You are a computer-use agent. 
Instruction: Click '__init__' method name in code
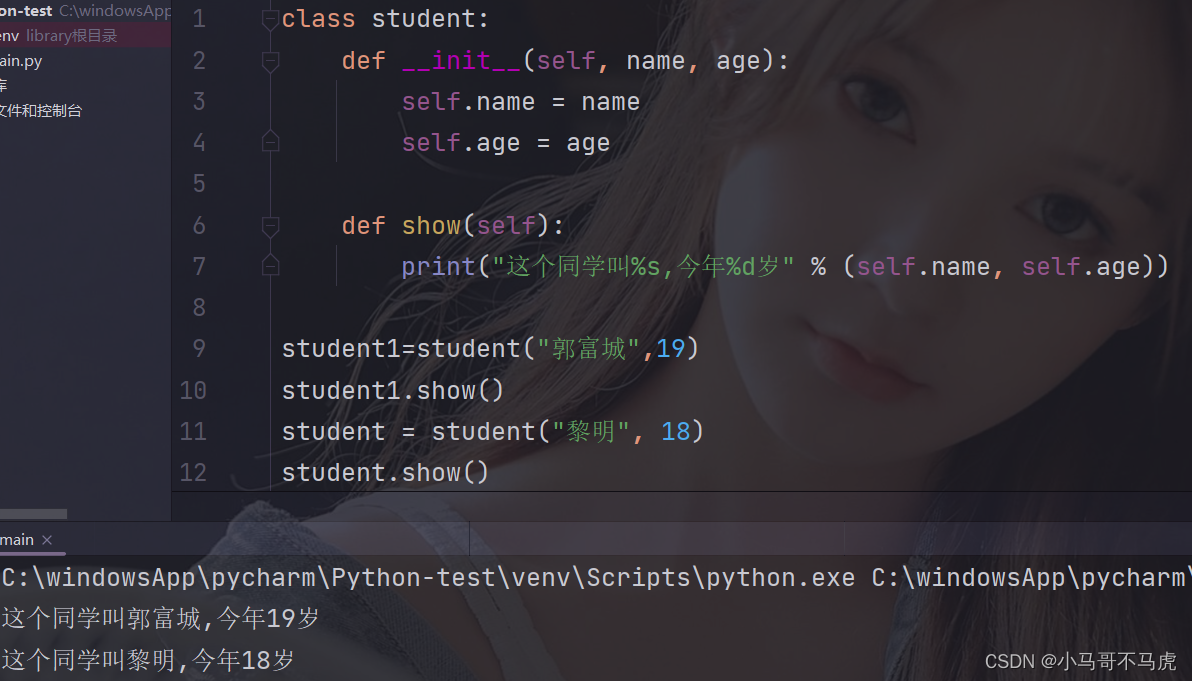point(461,61)
